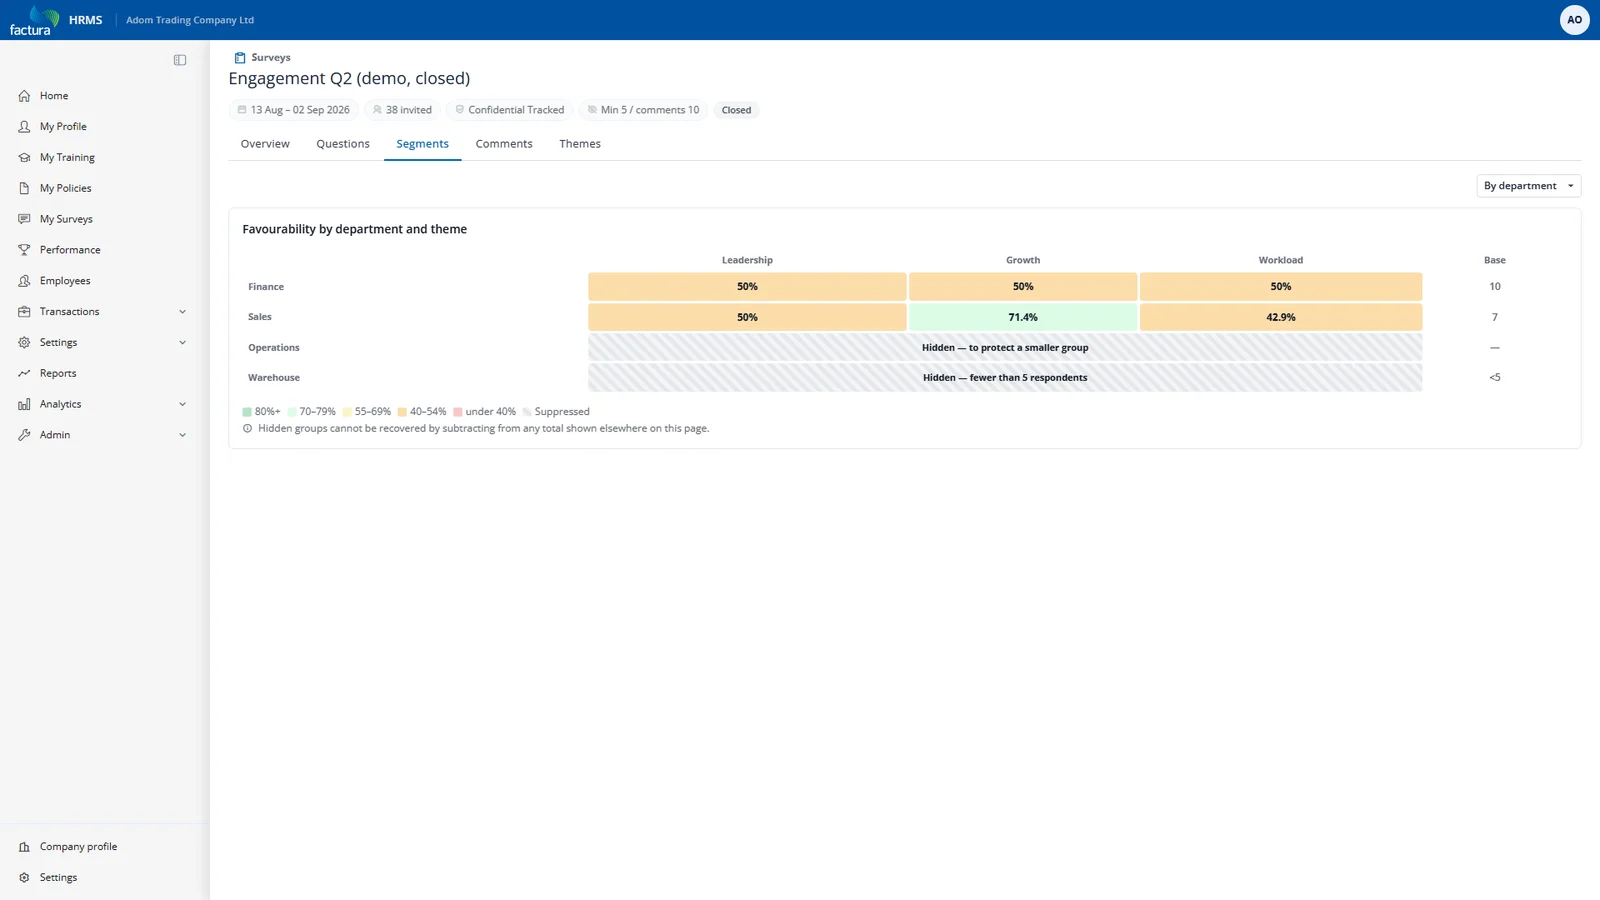This screenshot has width=1600, height=900.
Task: Click the Company profile building icon
Action: (x=24, y=847)
